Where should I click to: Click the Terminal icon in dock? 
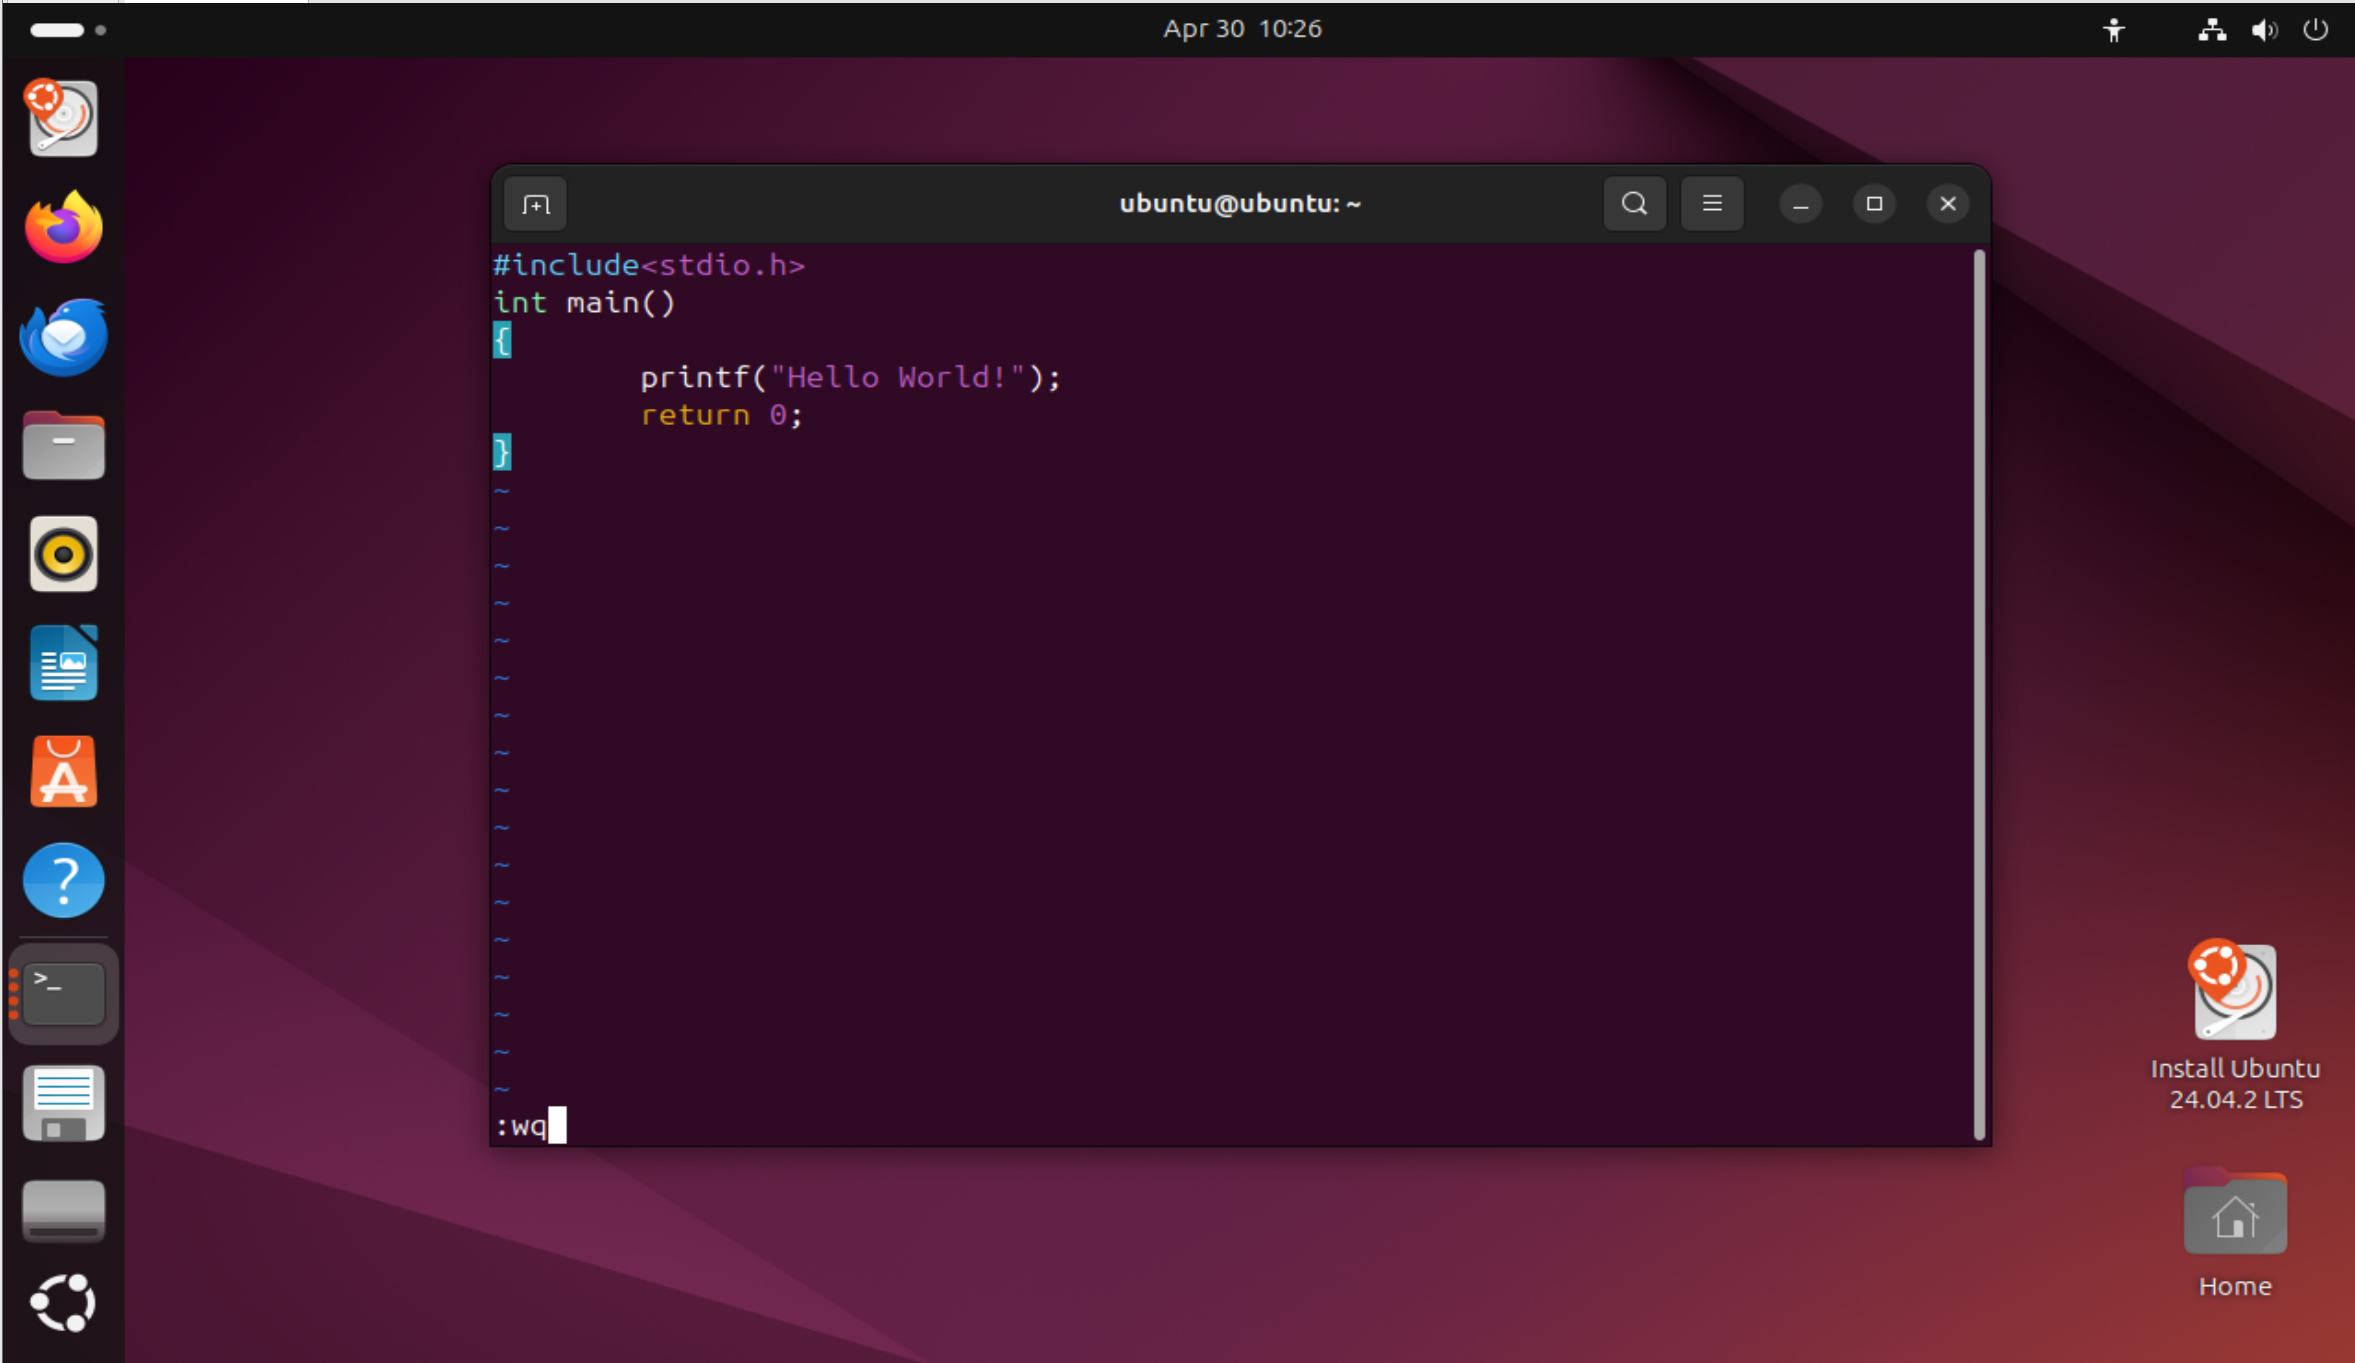click(x=64, y=993)
